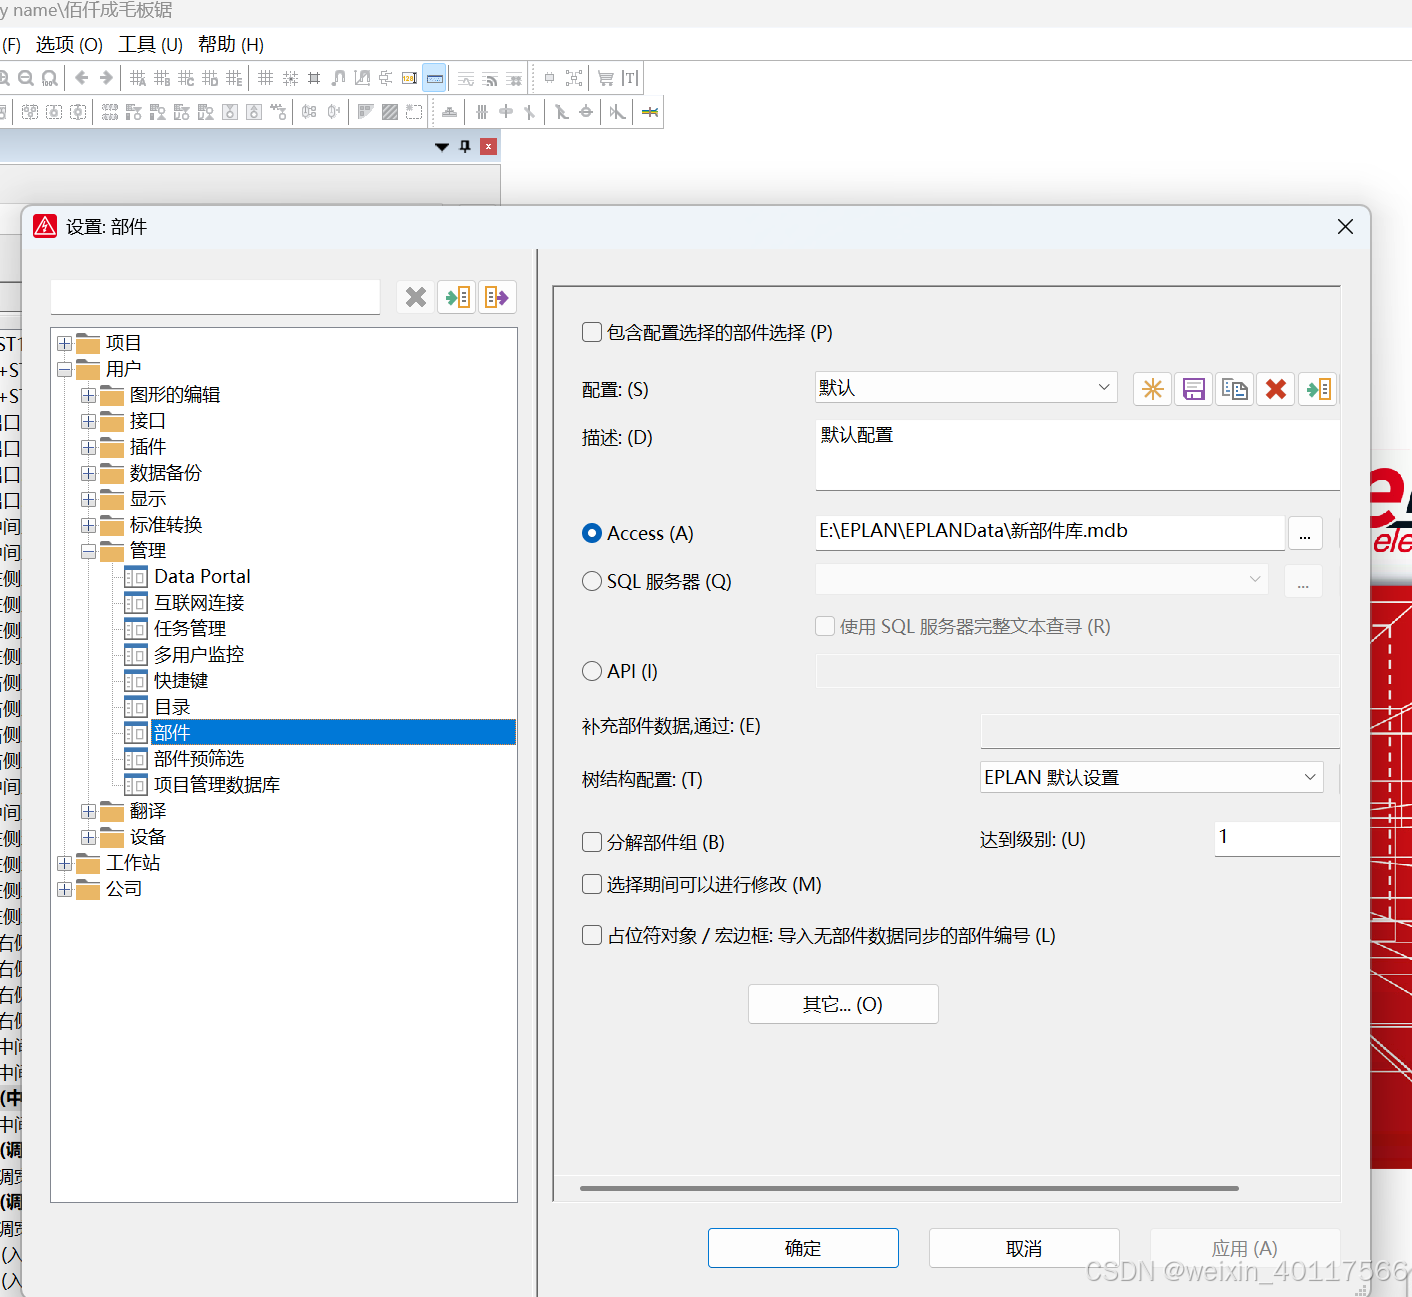The height and width of the screenshot is (1297, 1412).
Task: Expand the 项目 tree node
Action: [65, 343]
